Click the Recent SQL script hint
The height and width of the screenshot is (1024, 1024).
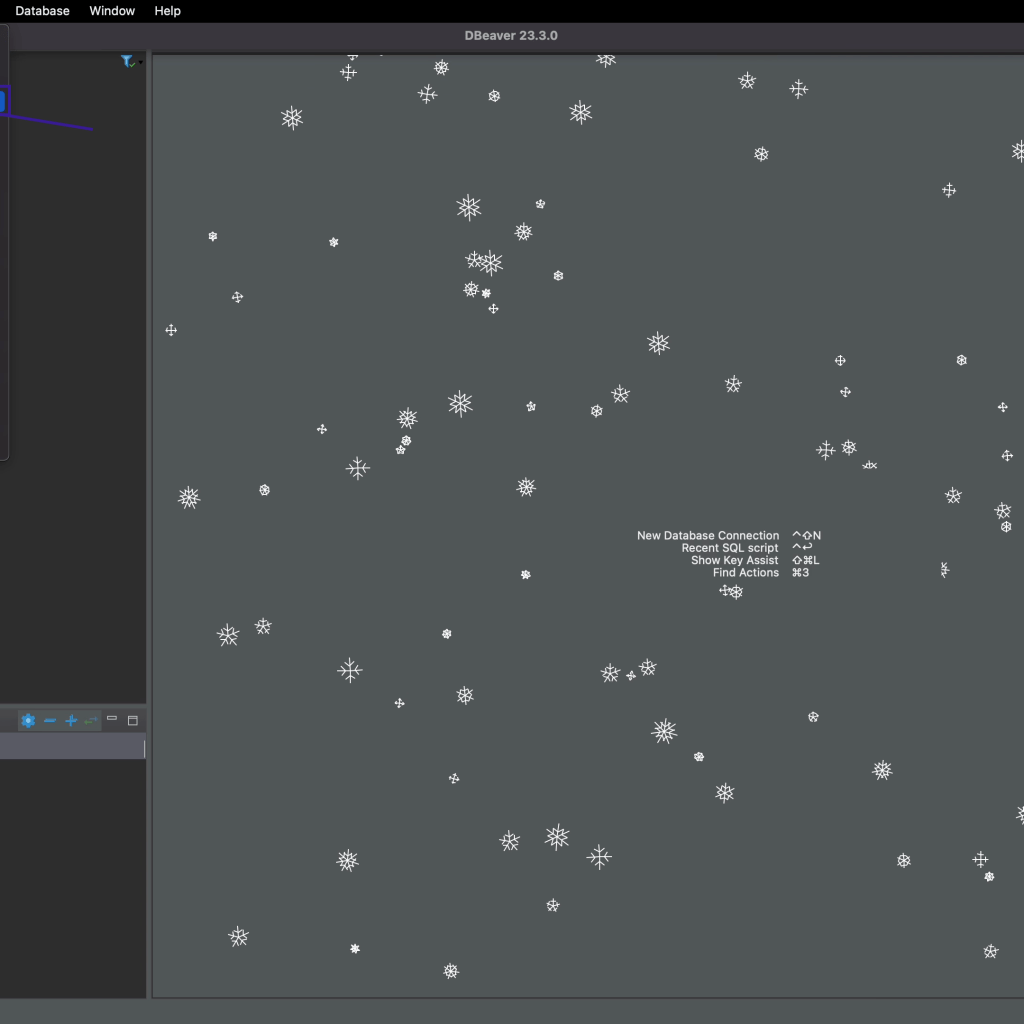tap(729, 548)
